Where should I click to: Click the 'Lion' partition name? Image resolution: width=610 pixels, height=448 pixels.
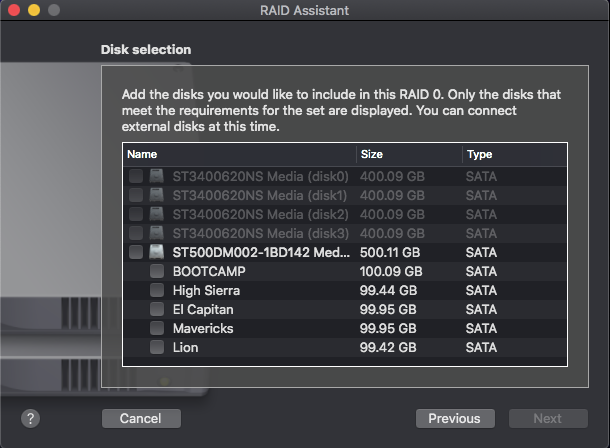186,348
